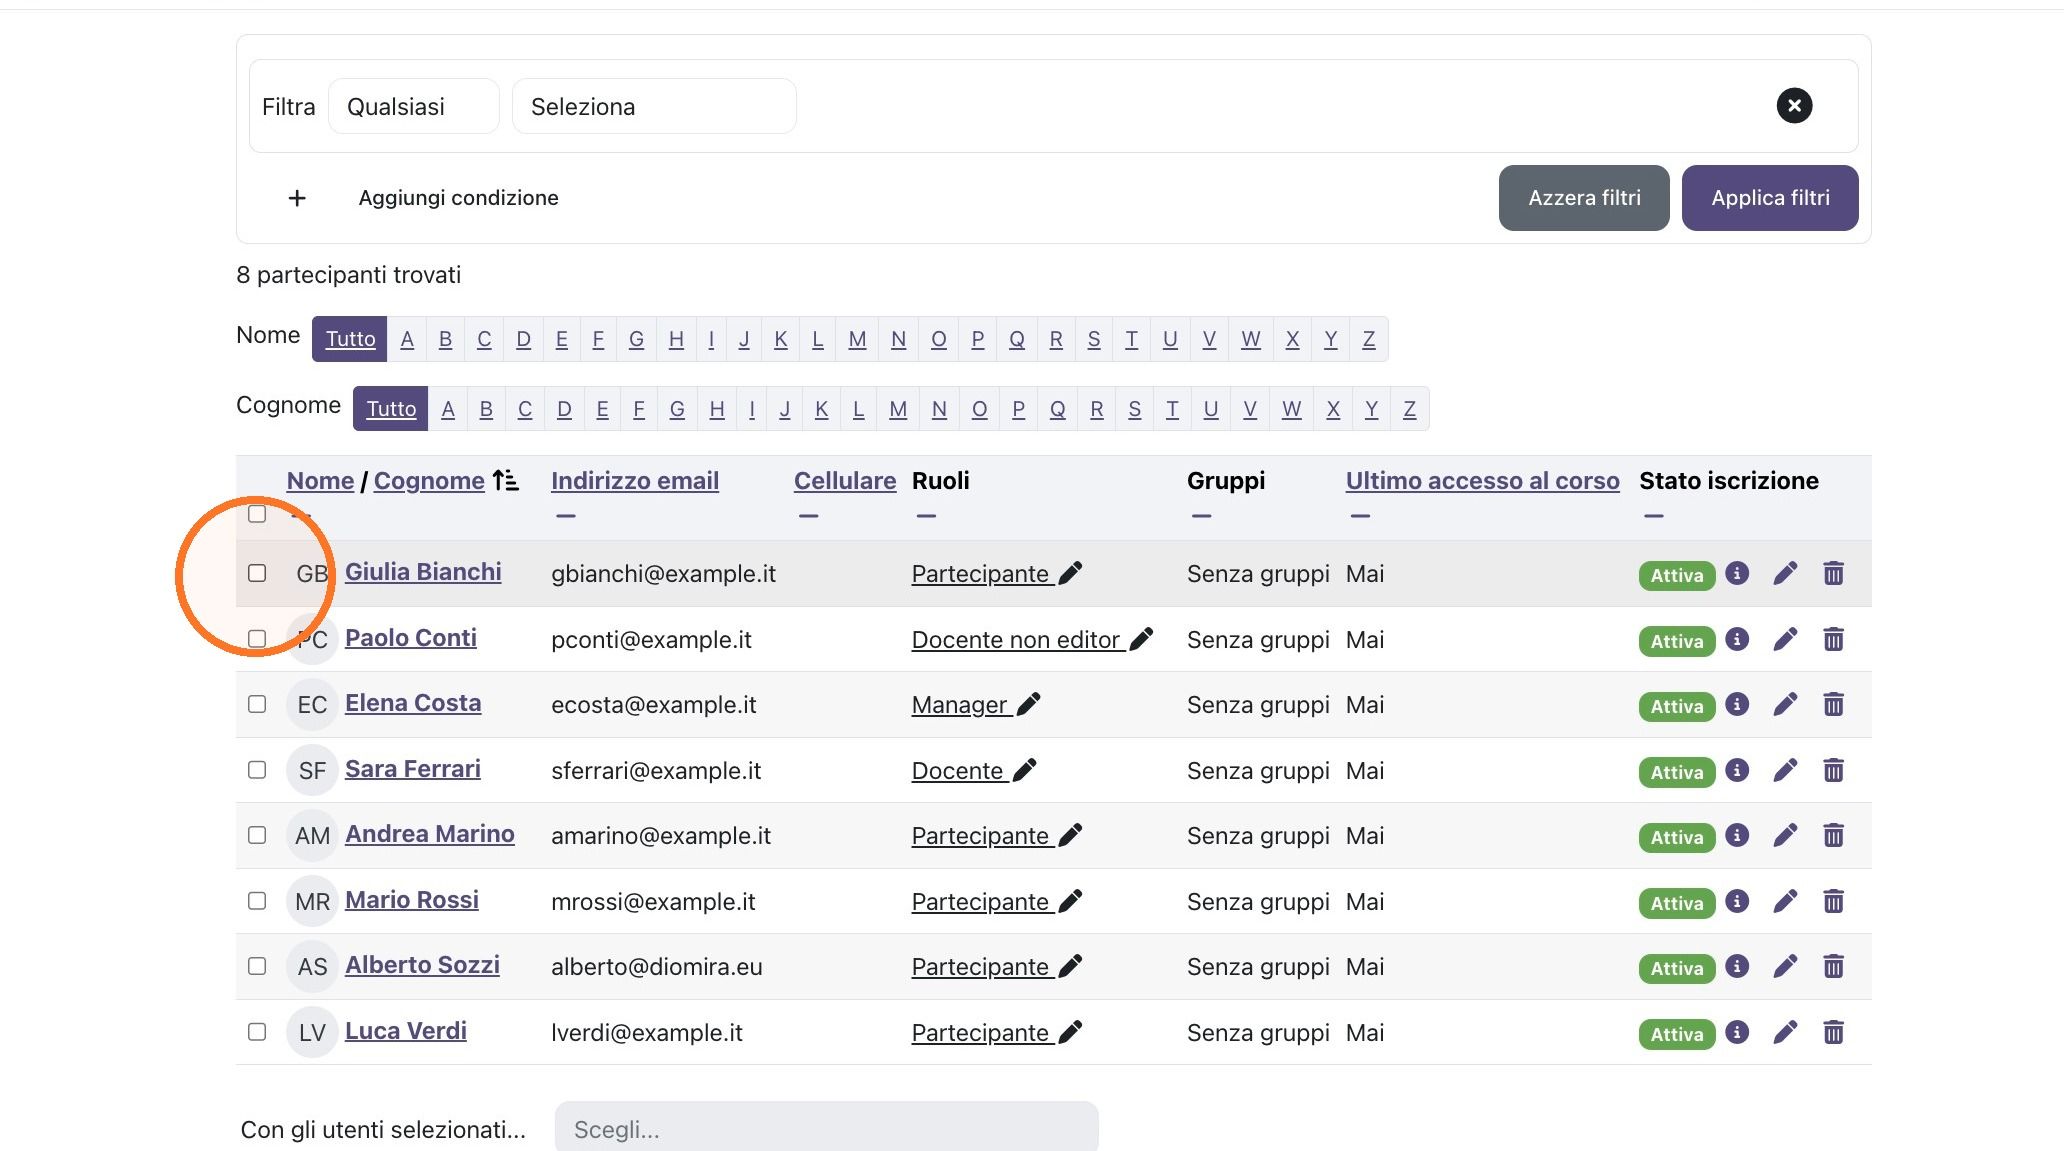Collapse the Indirizzo email column
The height and width of the screenshot is (1151, 2064).
(566, 516)
